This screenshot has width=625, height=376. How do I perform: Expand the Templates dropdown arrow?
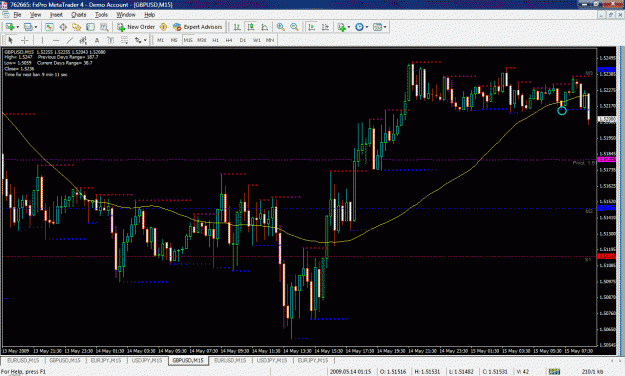point(385,27)
